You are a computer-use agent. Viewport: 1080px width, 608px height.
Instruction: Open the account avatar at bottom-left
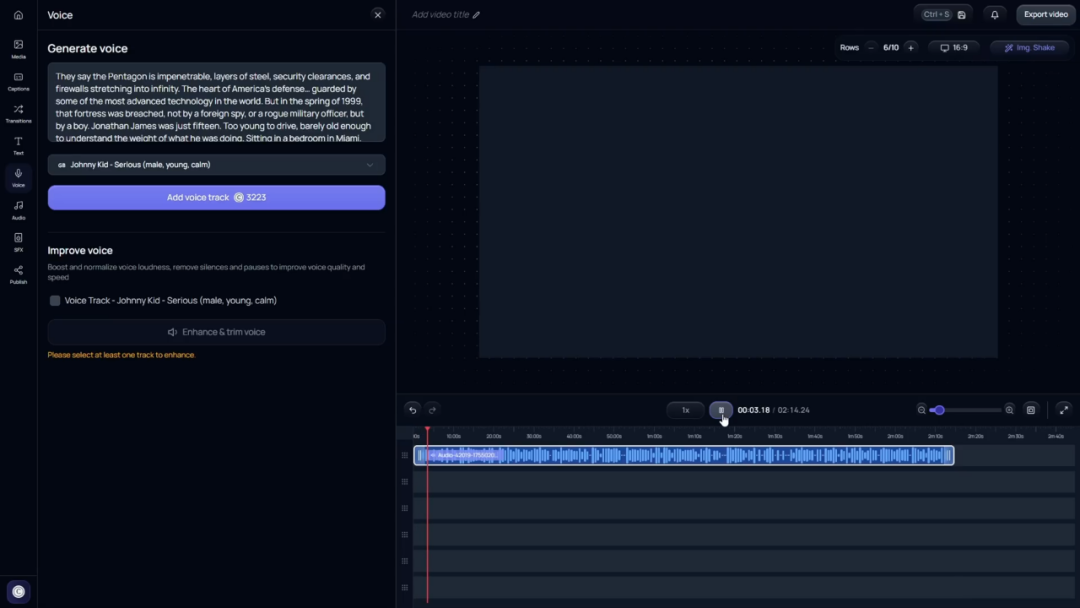19,591
